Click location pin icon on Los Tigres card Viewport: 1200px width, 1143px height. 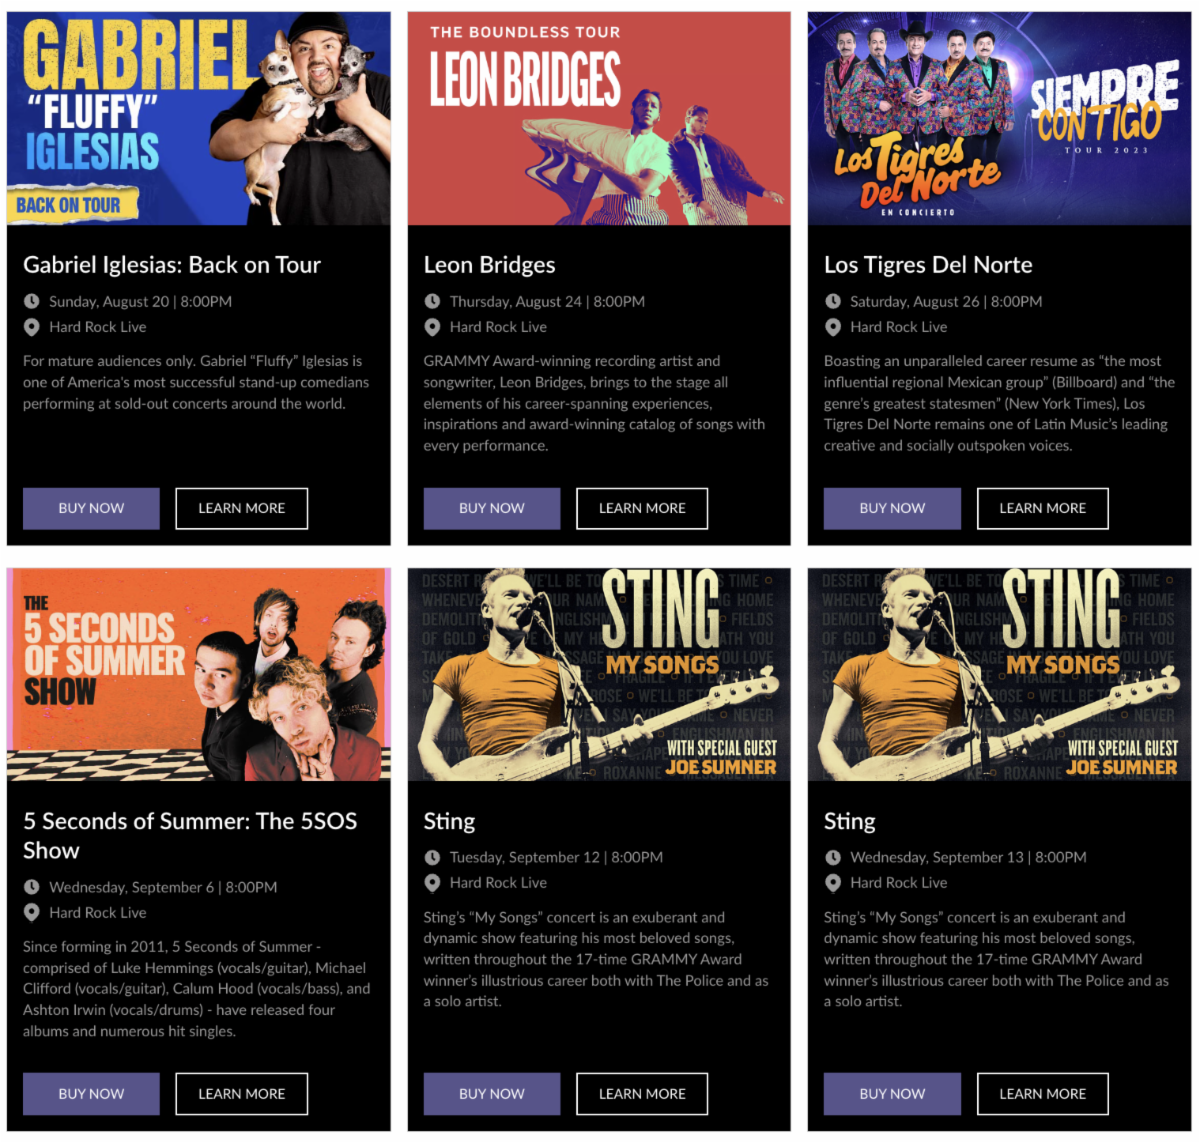[x=833, y=327]
